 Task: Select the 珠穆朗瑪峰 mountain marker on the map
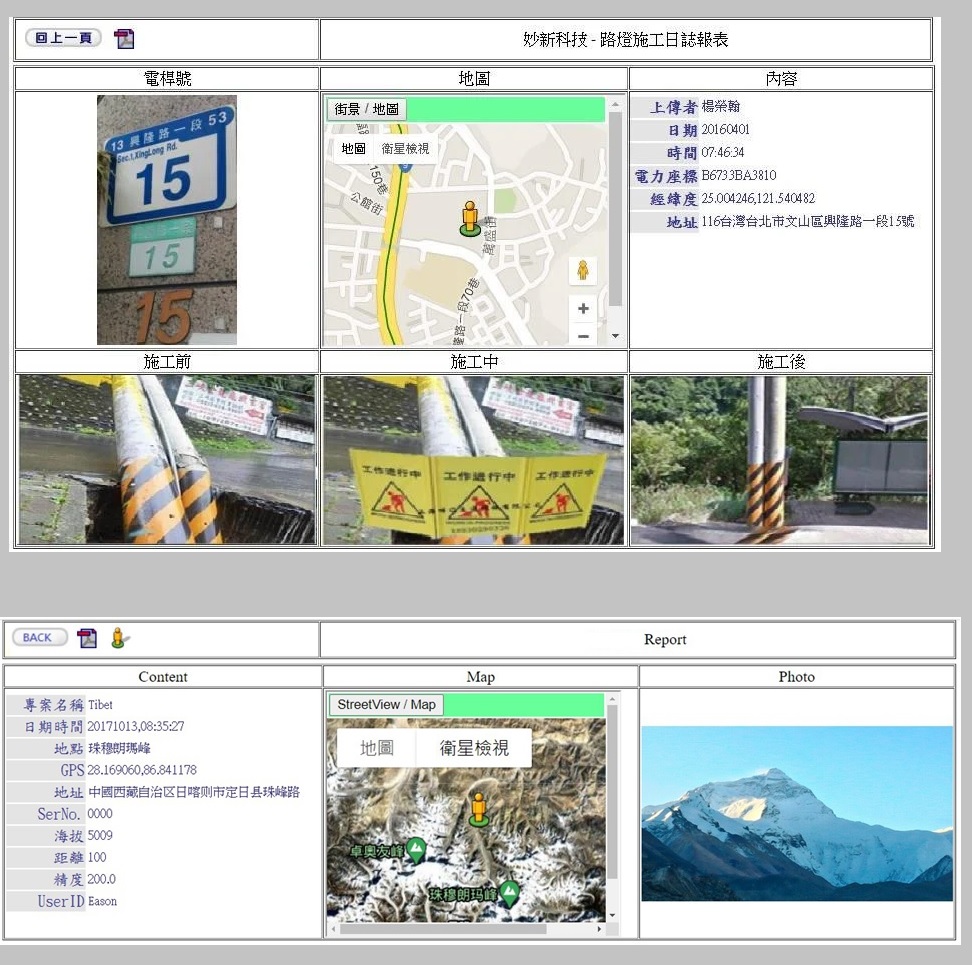(x=510, y=892)
